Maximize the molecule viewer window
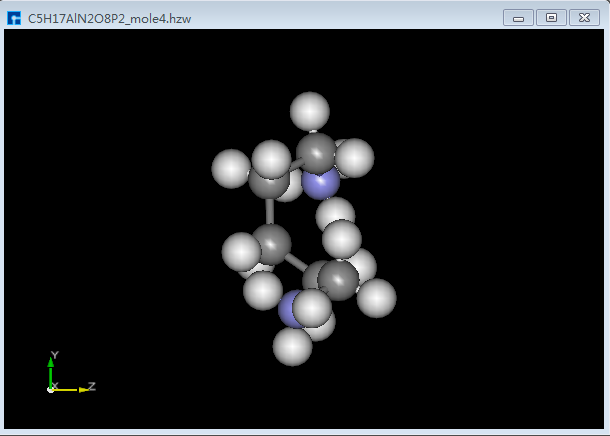610x436 pixels. pyautogui.click(x=551, y=18)
